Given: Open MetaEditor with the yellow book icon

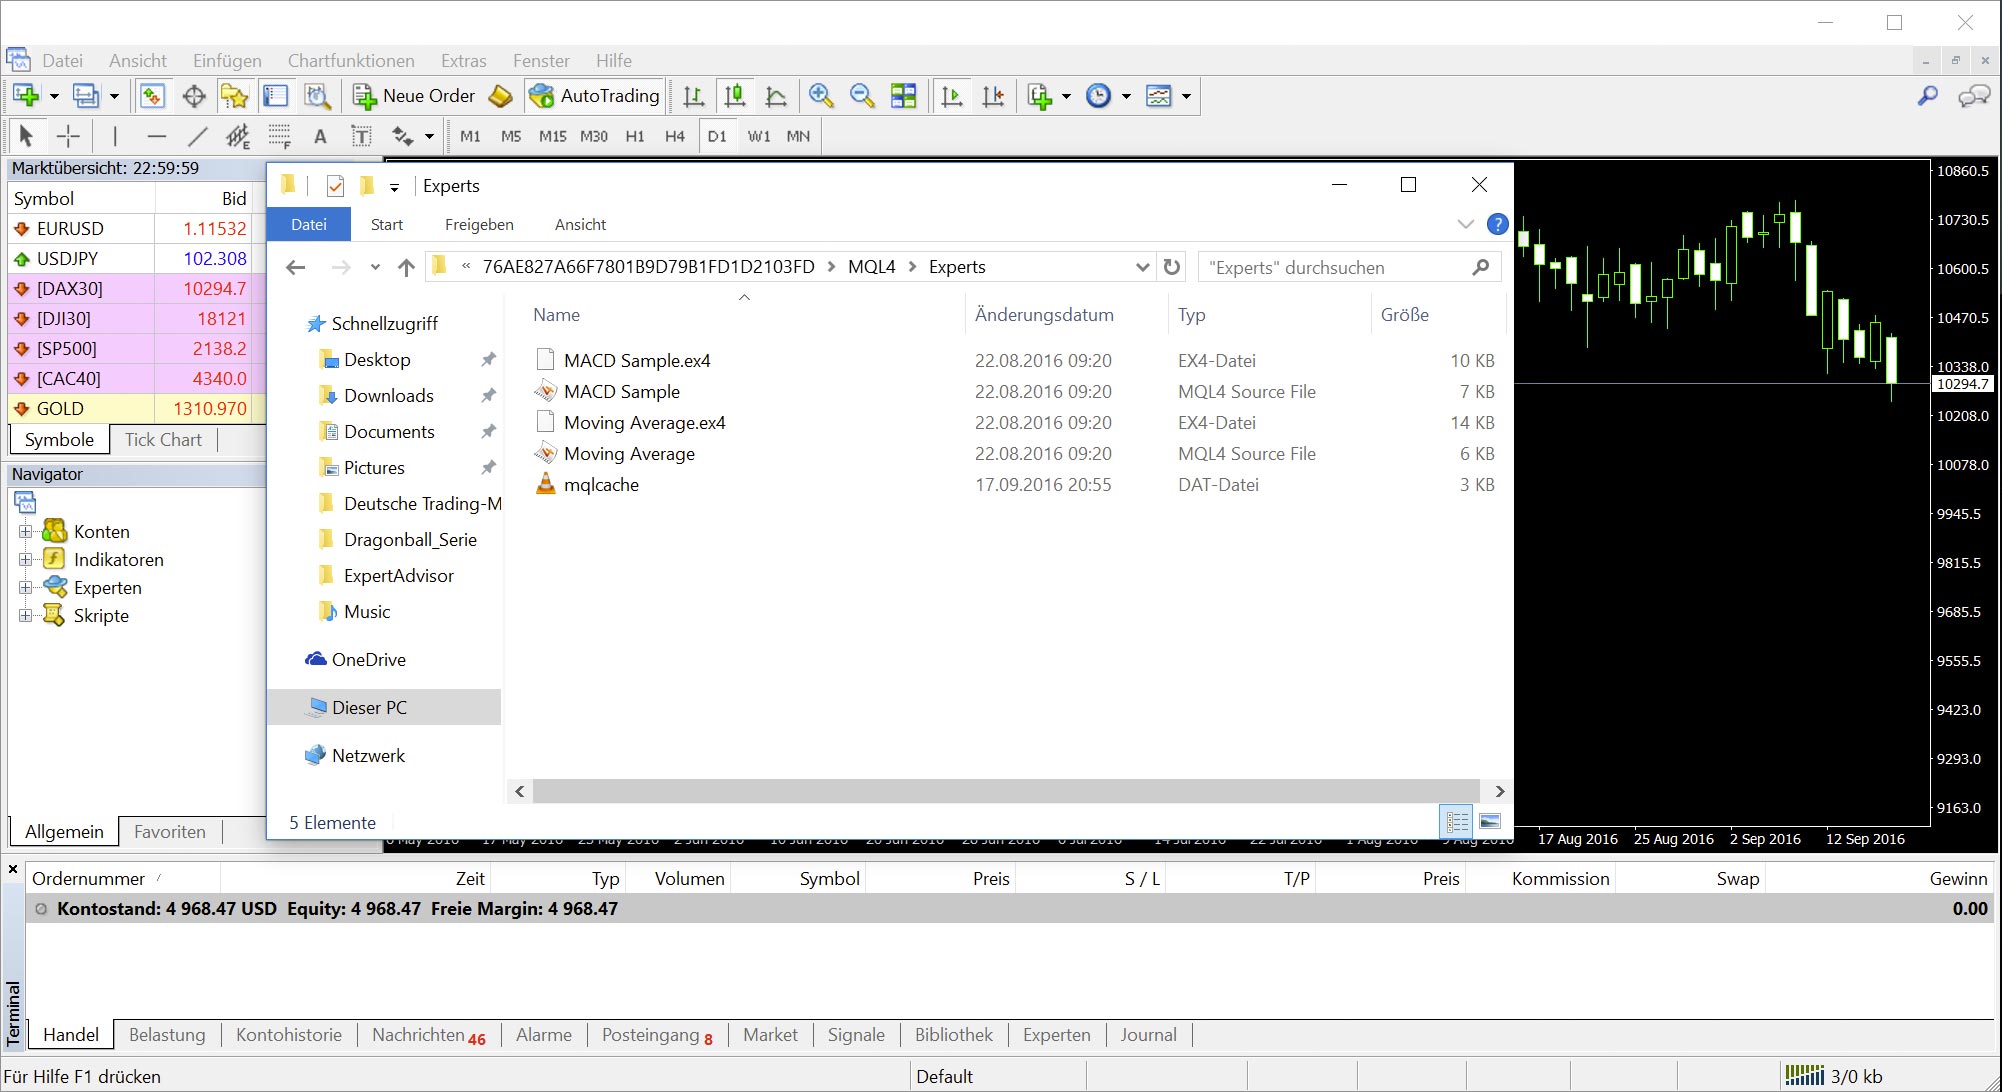Looking at the screenshot, I should click(500, 96).
